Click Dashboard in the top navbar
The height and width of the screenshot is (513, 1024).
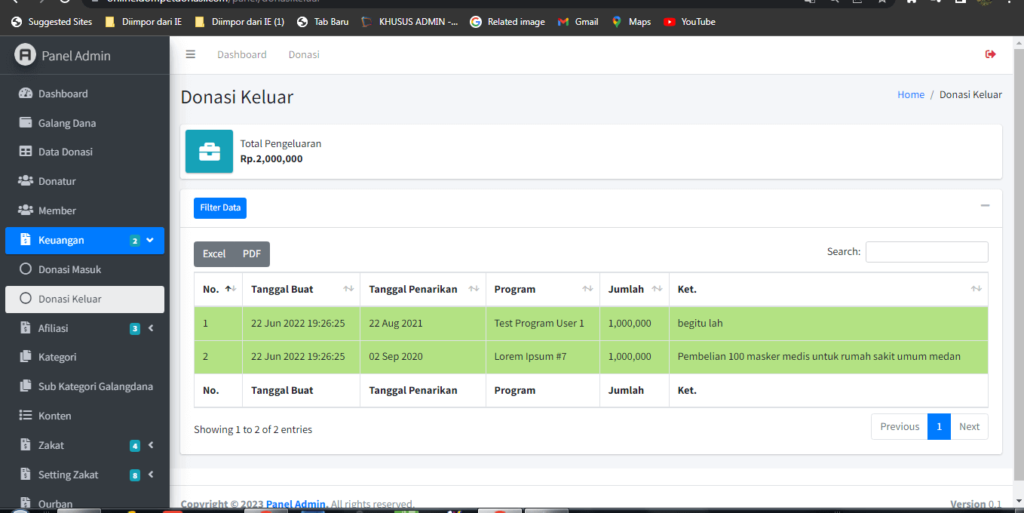(x=242, y=55)
